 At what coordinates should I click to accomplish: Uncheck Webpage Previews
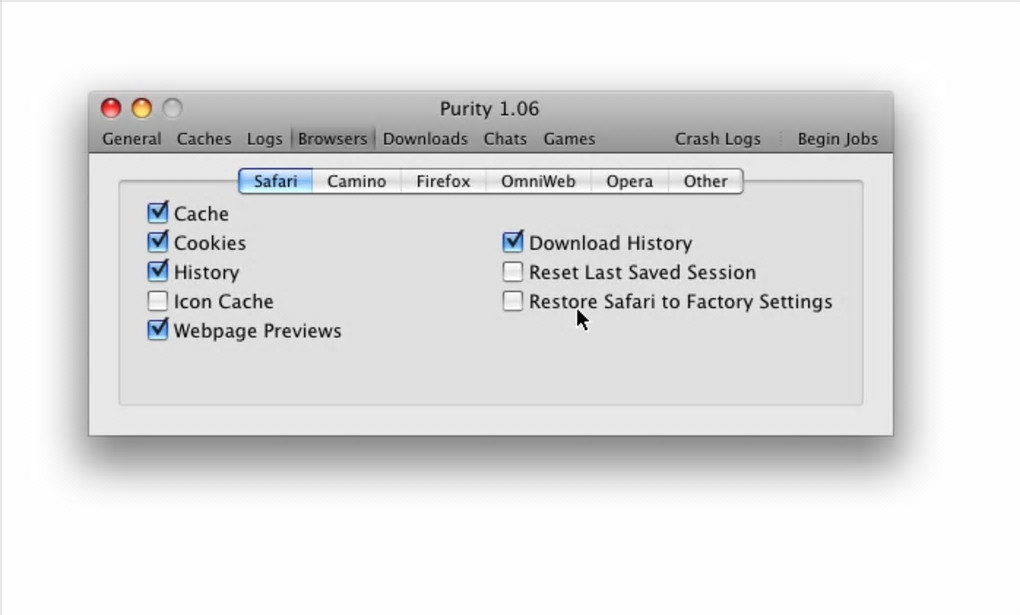click(x=157, y=330)
